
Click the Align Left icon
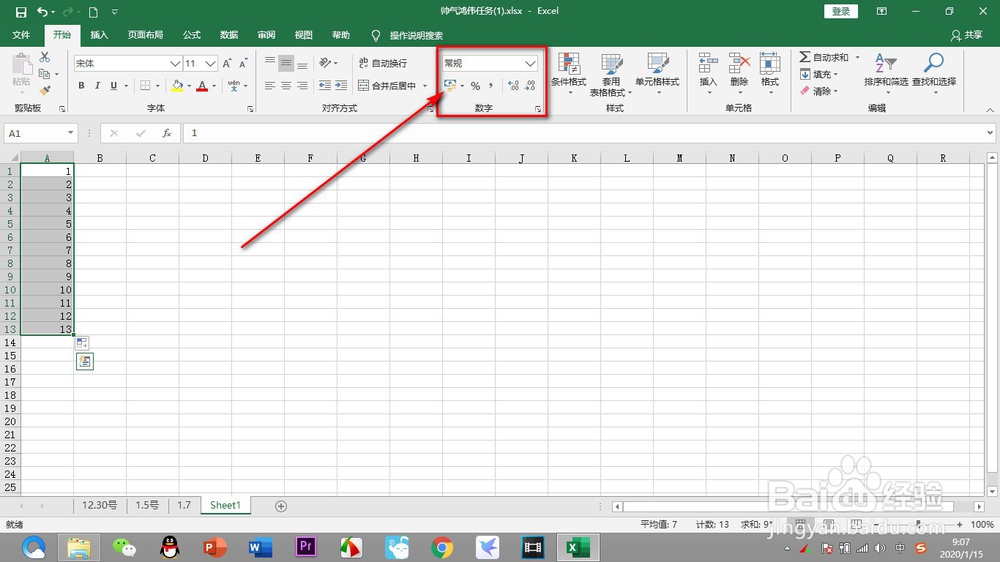click(270, 85)
